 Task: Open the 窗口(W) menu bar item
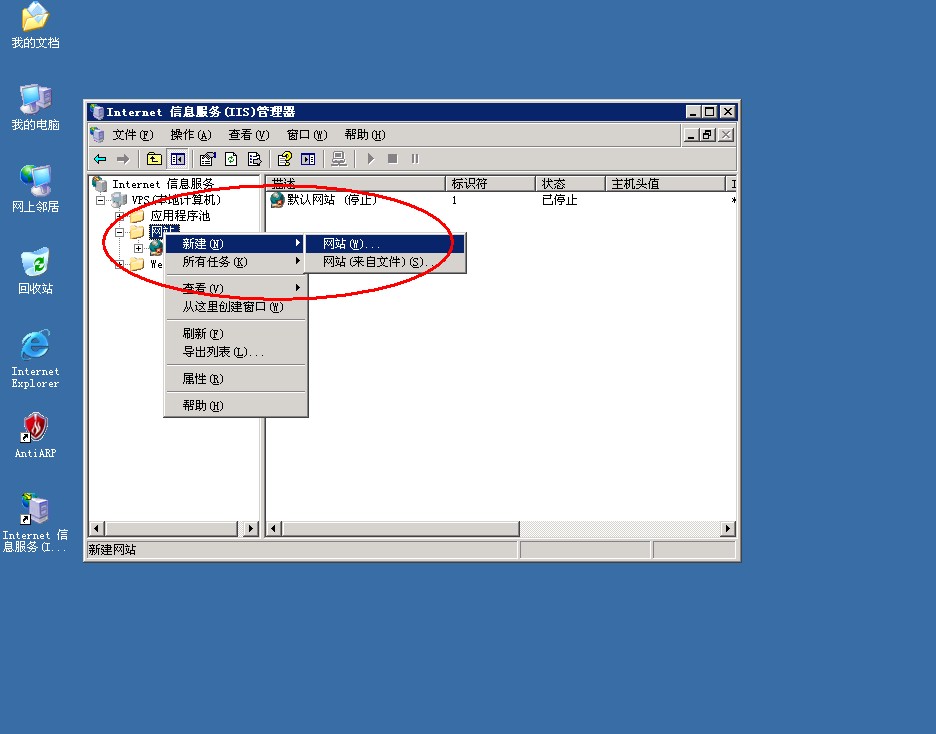[307, 135]
